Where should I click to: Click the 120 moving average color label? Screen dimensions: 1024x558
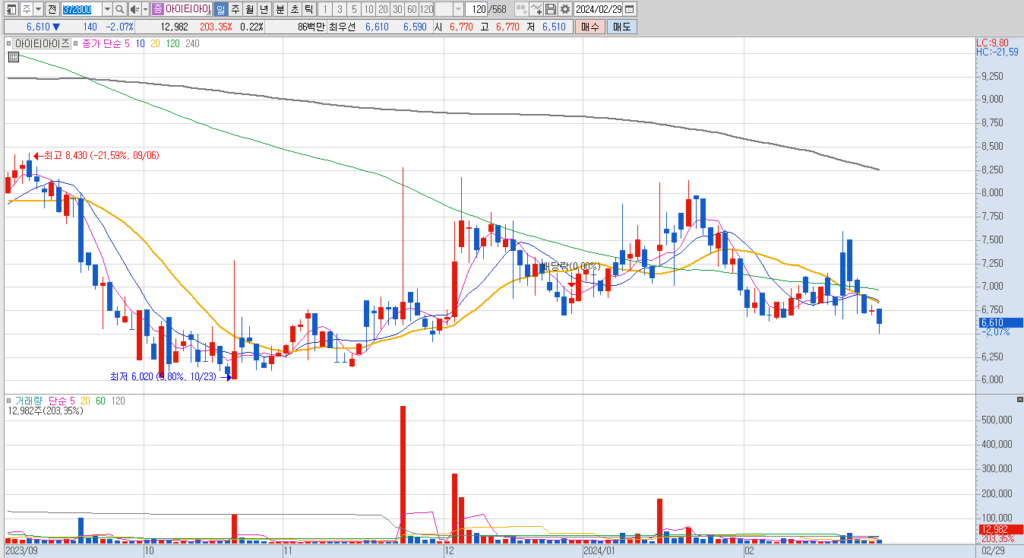click(x=172, y=44)
